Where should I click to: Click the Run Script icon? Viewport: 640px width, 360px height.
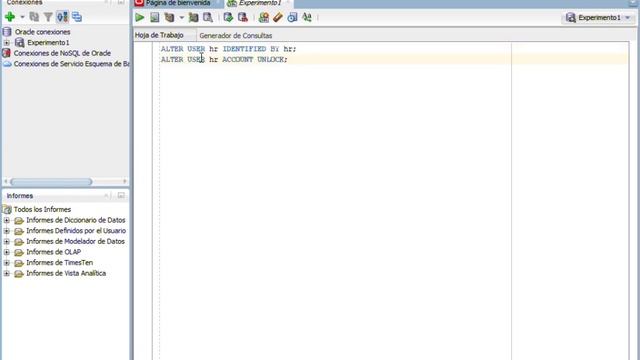pyautogui.click(x=154, y=17)
